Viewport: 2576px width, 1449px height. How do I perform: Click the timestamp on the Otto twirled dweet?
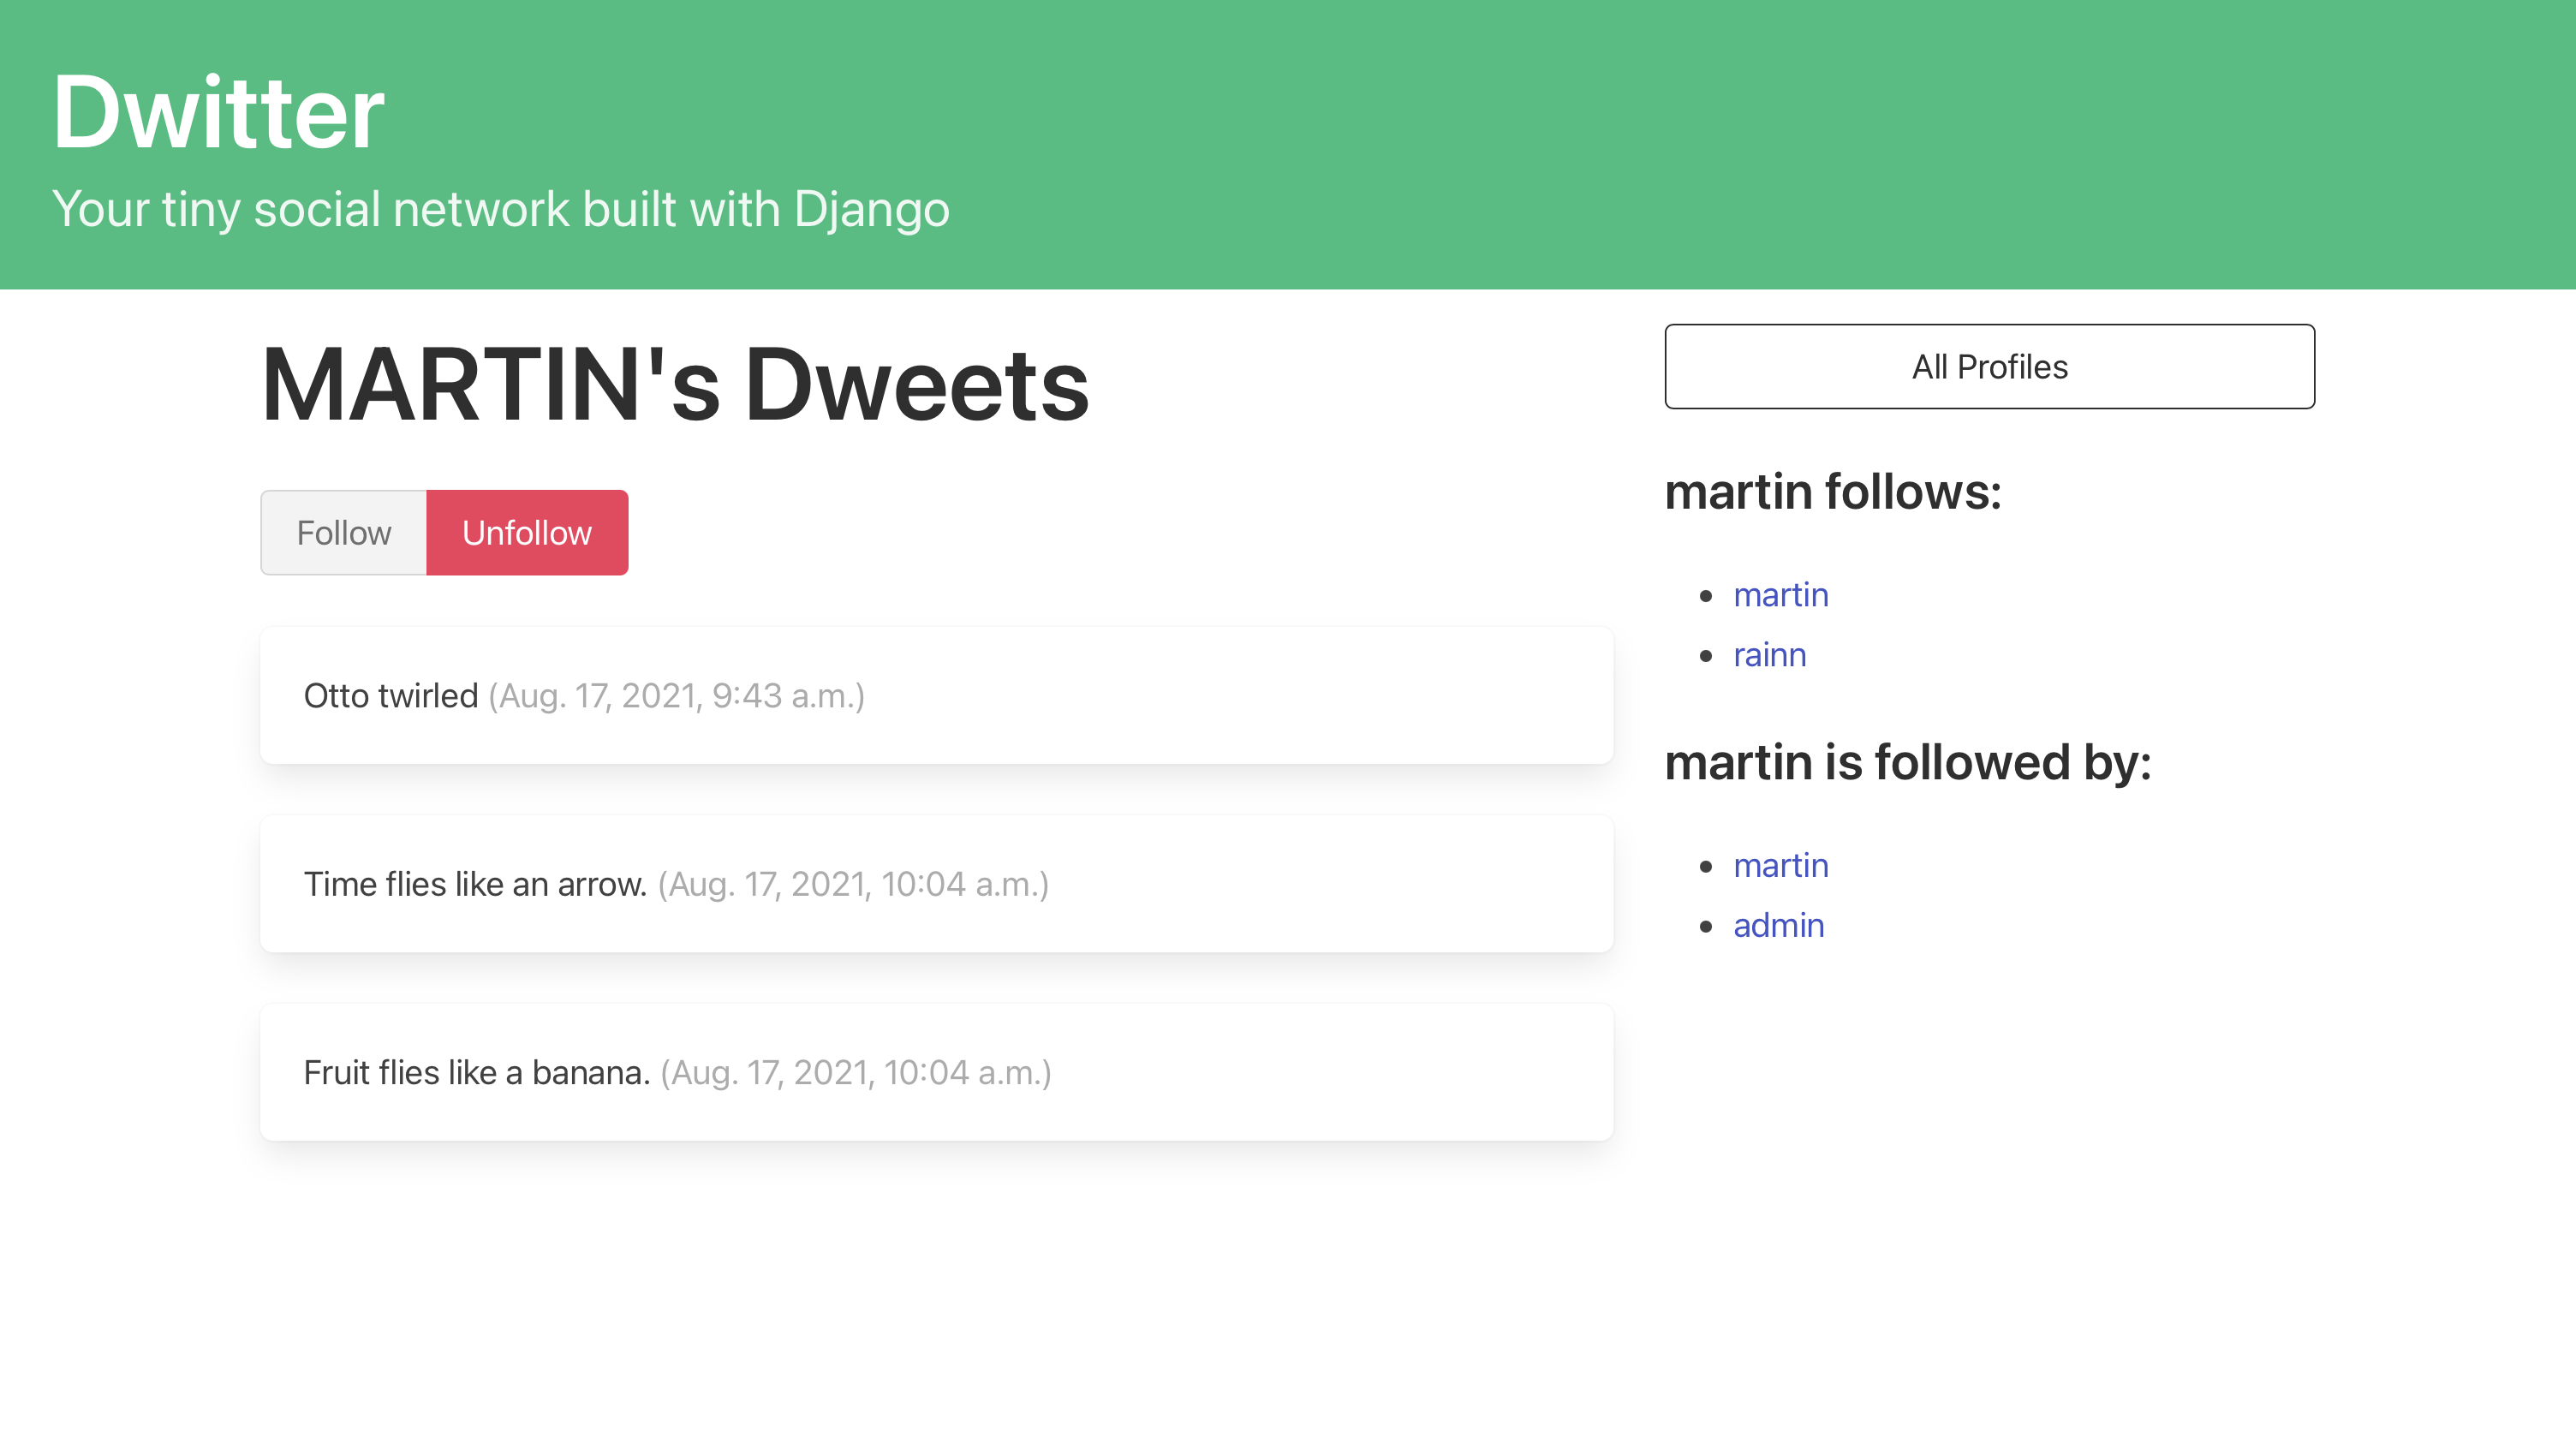point(676,694)
